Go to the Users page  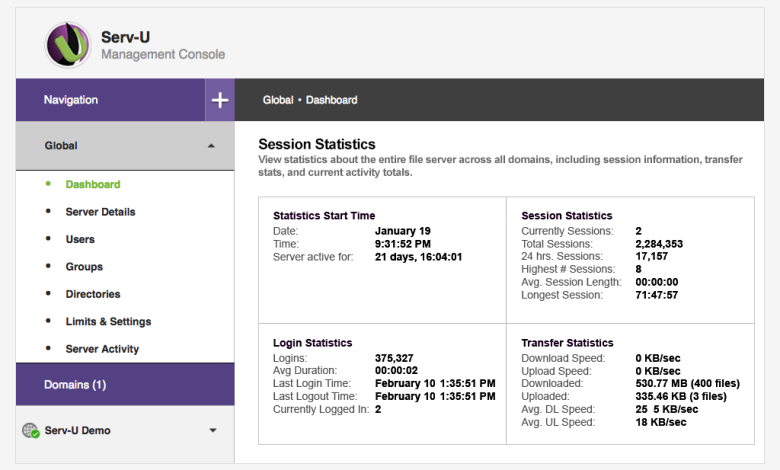click(80, 239)
